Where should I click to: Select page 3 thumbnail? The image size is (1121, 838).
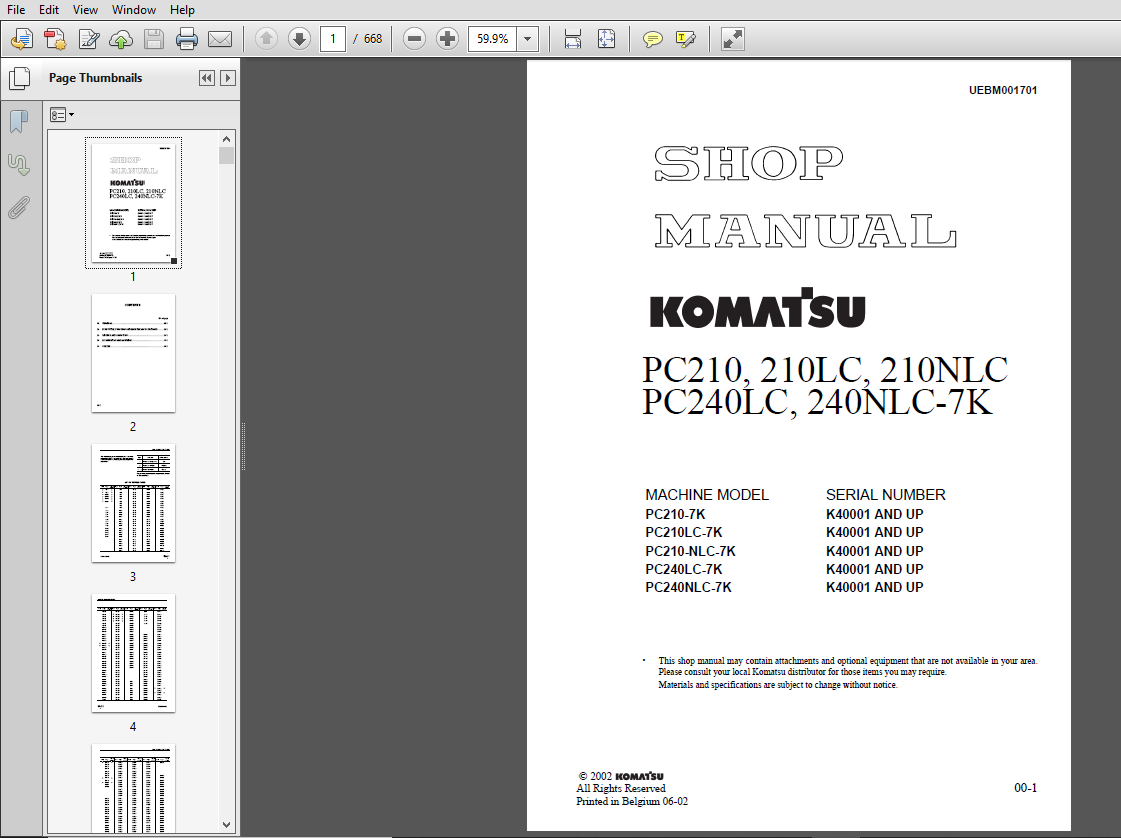(x=133, y=503)
